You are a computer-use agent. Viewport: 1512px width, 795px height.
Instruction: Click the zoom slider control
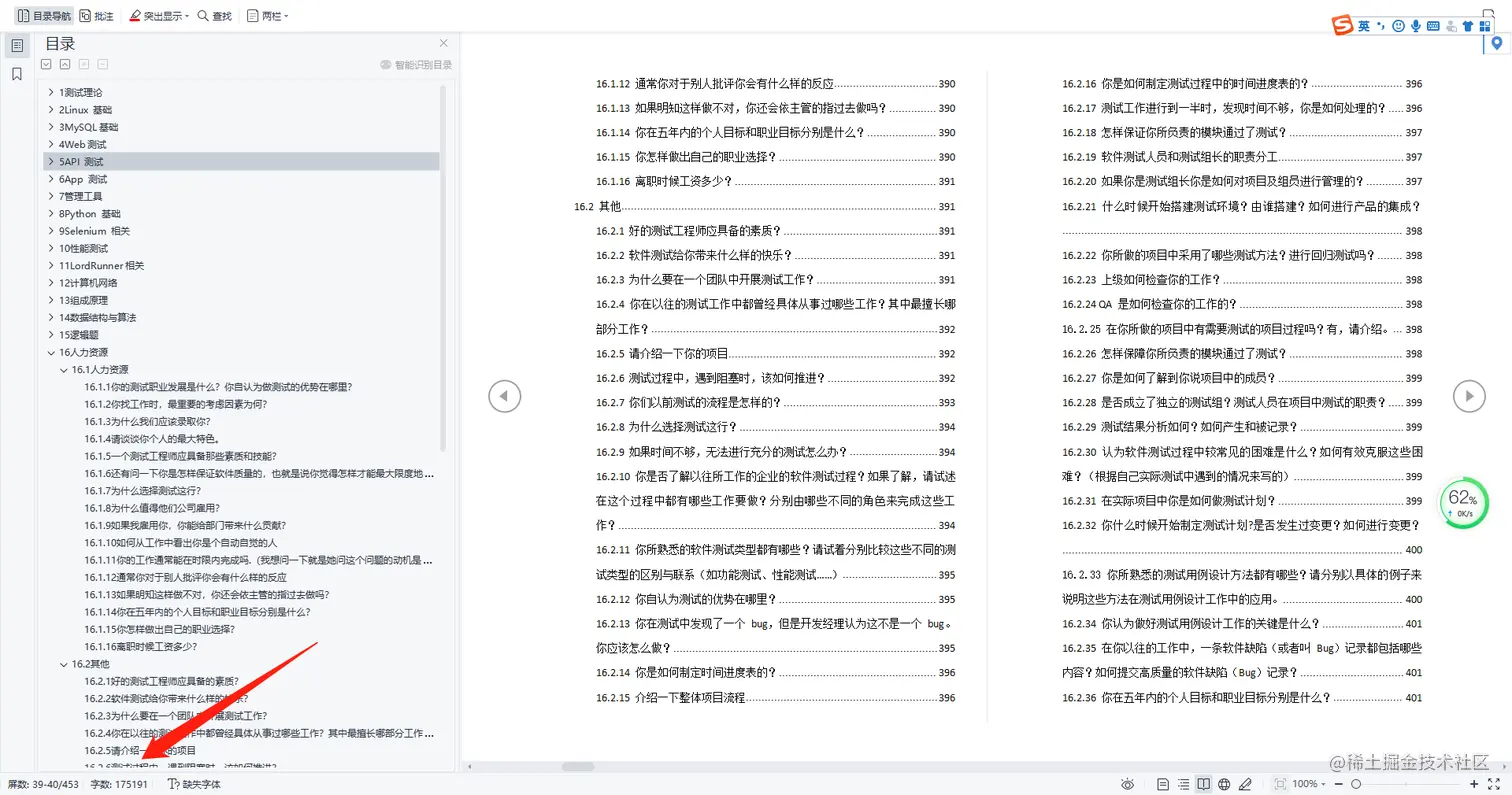1356,784
